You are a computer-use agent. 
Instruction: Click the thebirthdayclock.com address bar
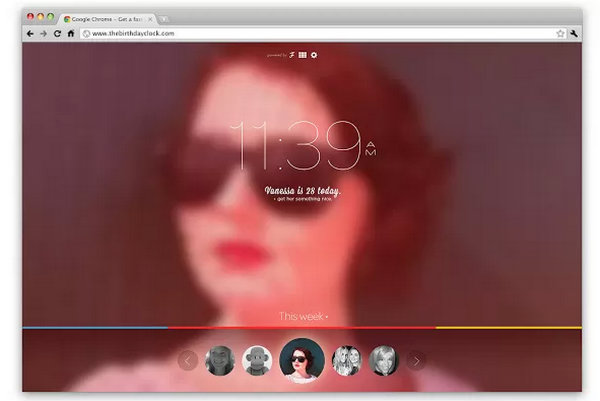[300, 33]
